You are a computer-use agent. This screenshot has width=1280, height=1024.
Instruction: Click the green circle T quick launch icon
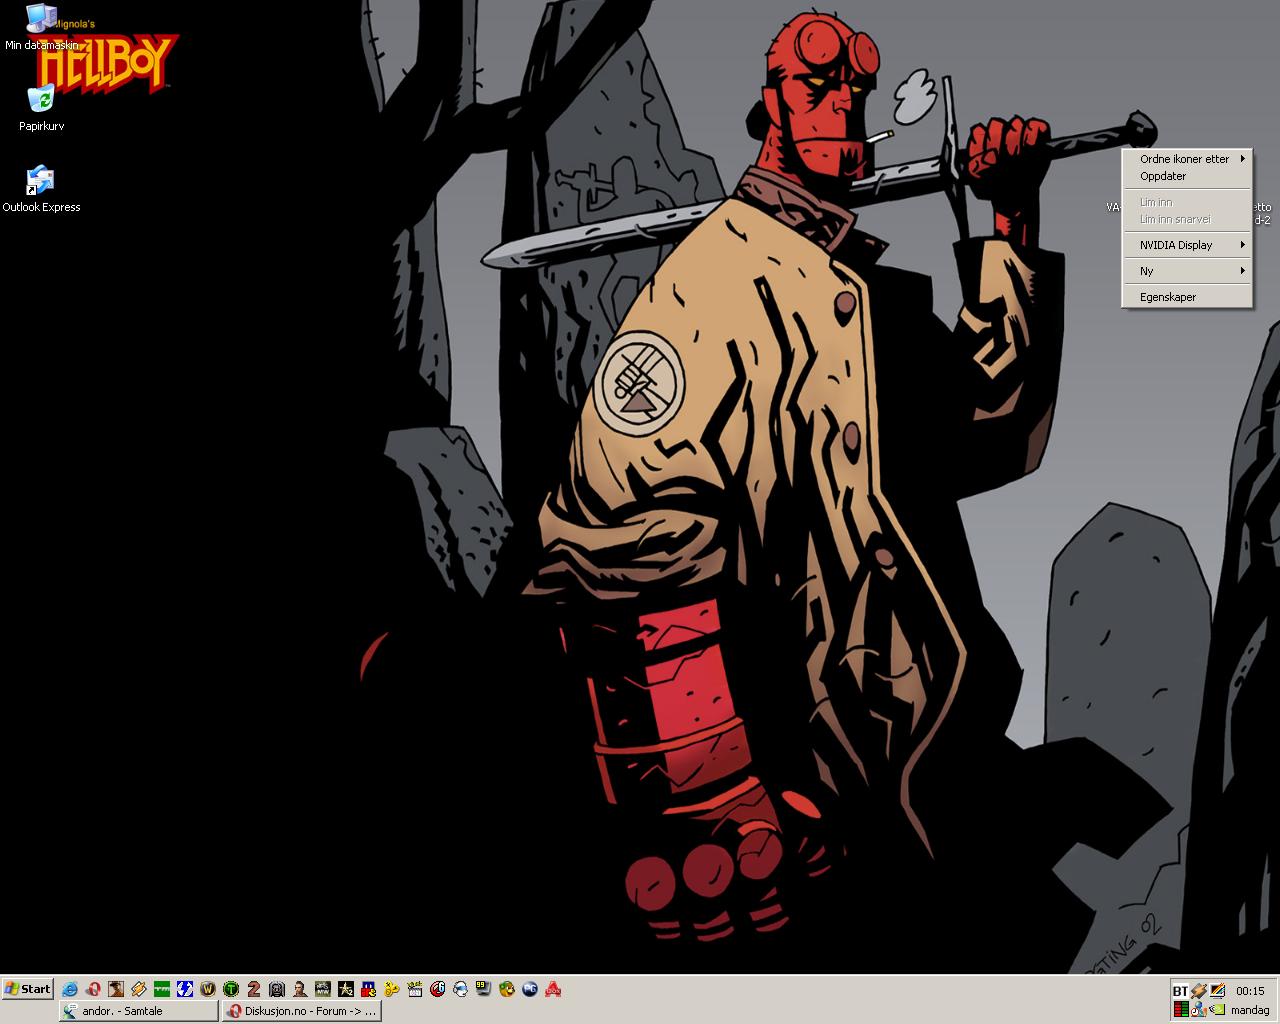[231, 989]
